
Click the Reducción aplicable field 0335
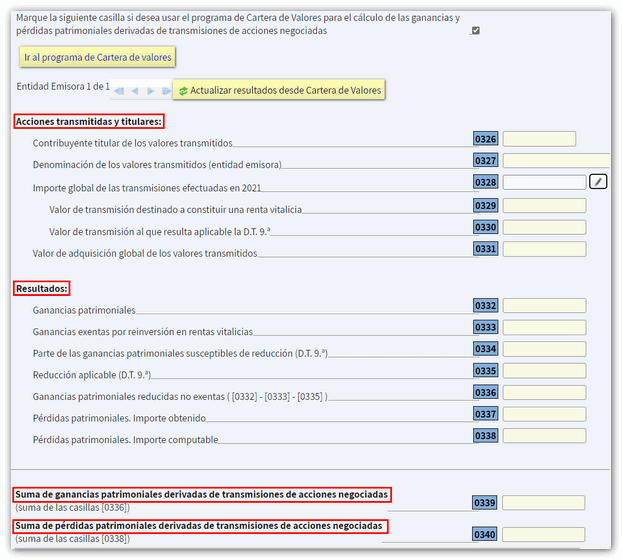544,371
